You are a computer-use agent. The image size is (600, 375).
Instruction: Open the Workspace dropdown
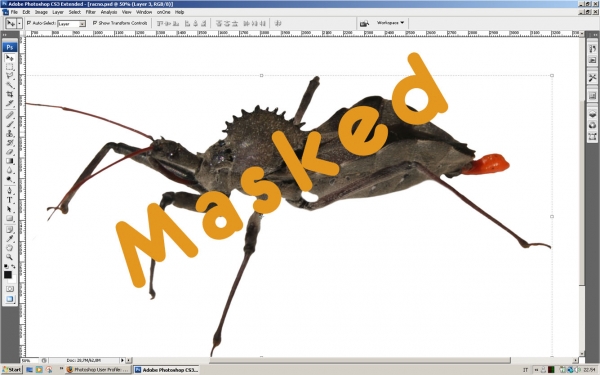(390, 23)
